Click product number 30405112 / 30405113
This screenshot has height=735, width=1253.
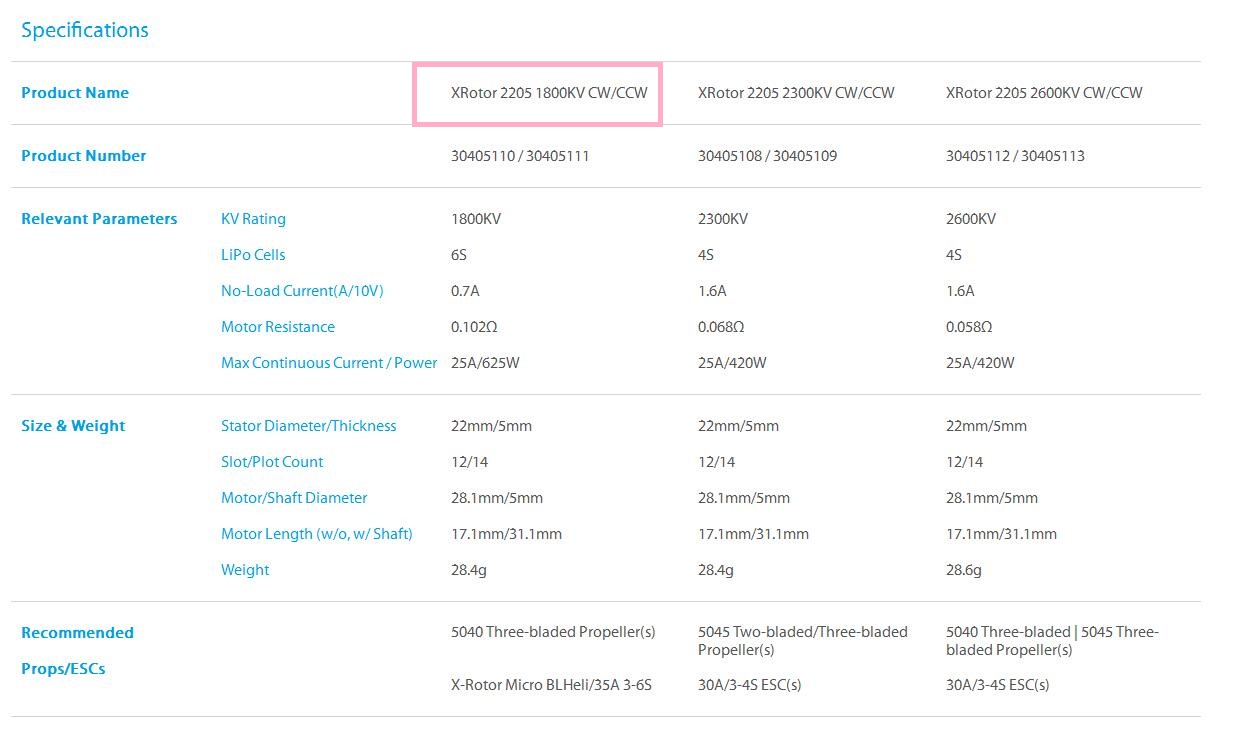coord(1015,156)
